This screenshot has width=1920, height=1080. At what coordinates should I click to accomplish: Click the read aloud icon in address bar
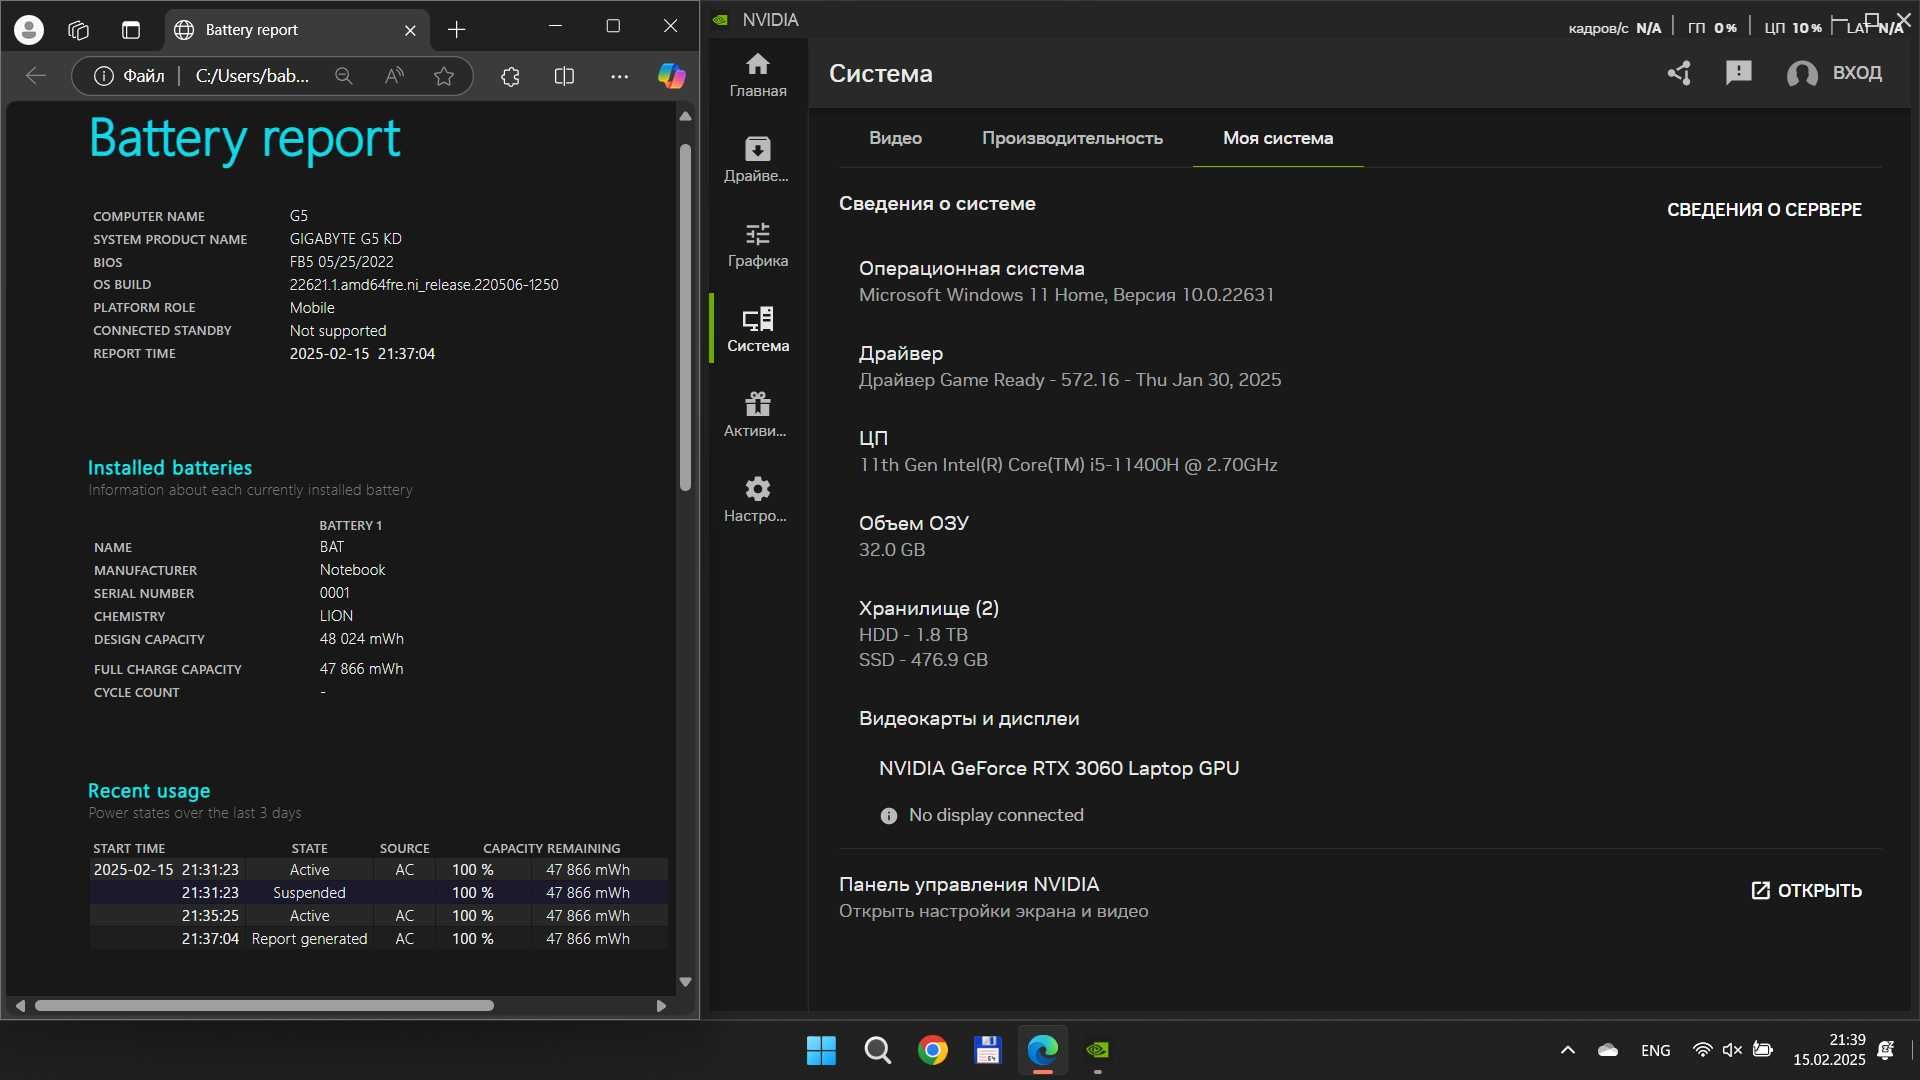tap(394, 76)
